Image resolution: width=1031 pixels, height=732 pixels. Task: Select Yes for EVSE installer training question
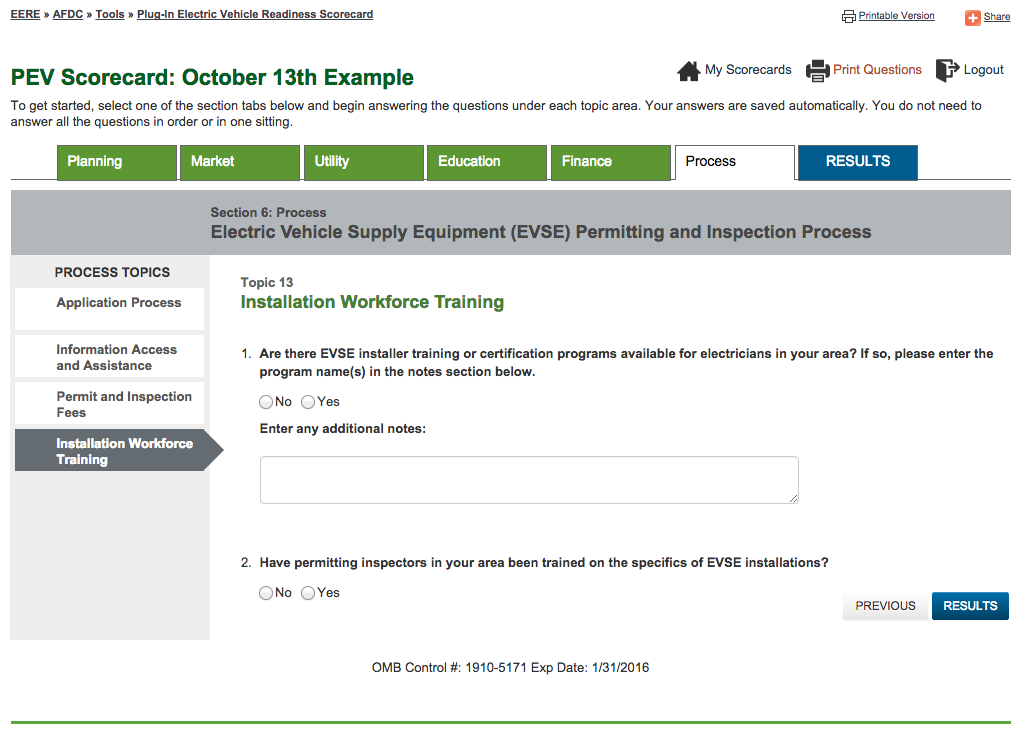tap(308, 402)
